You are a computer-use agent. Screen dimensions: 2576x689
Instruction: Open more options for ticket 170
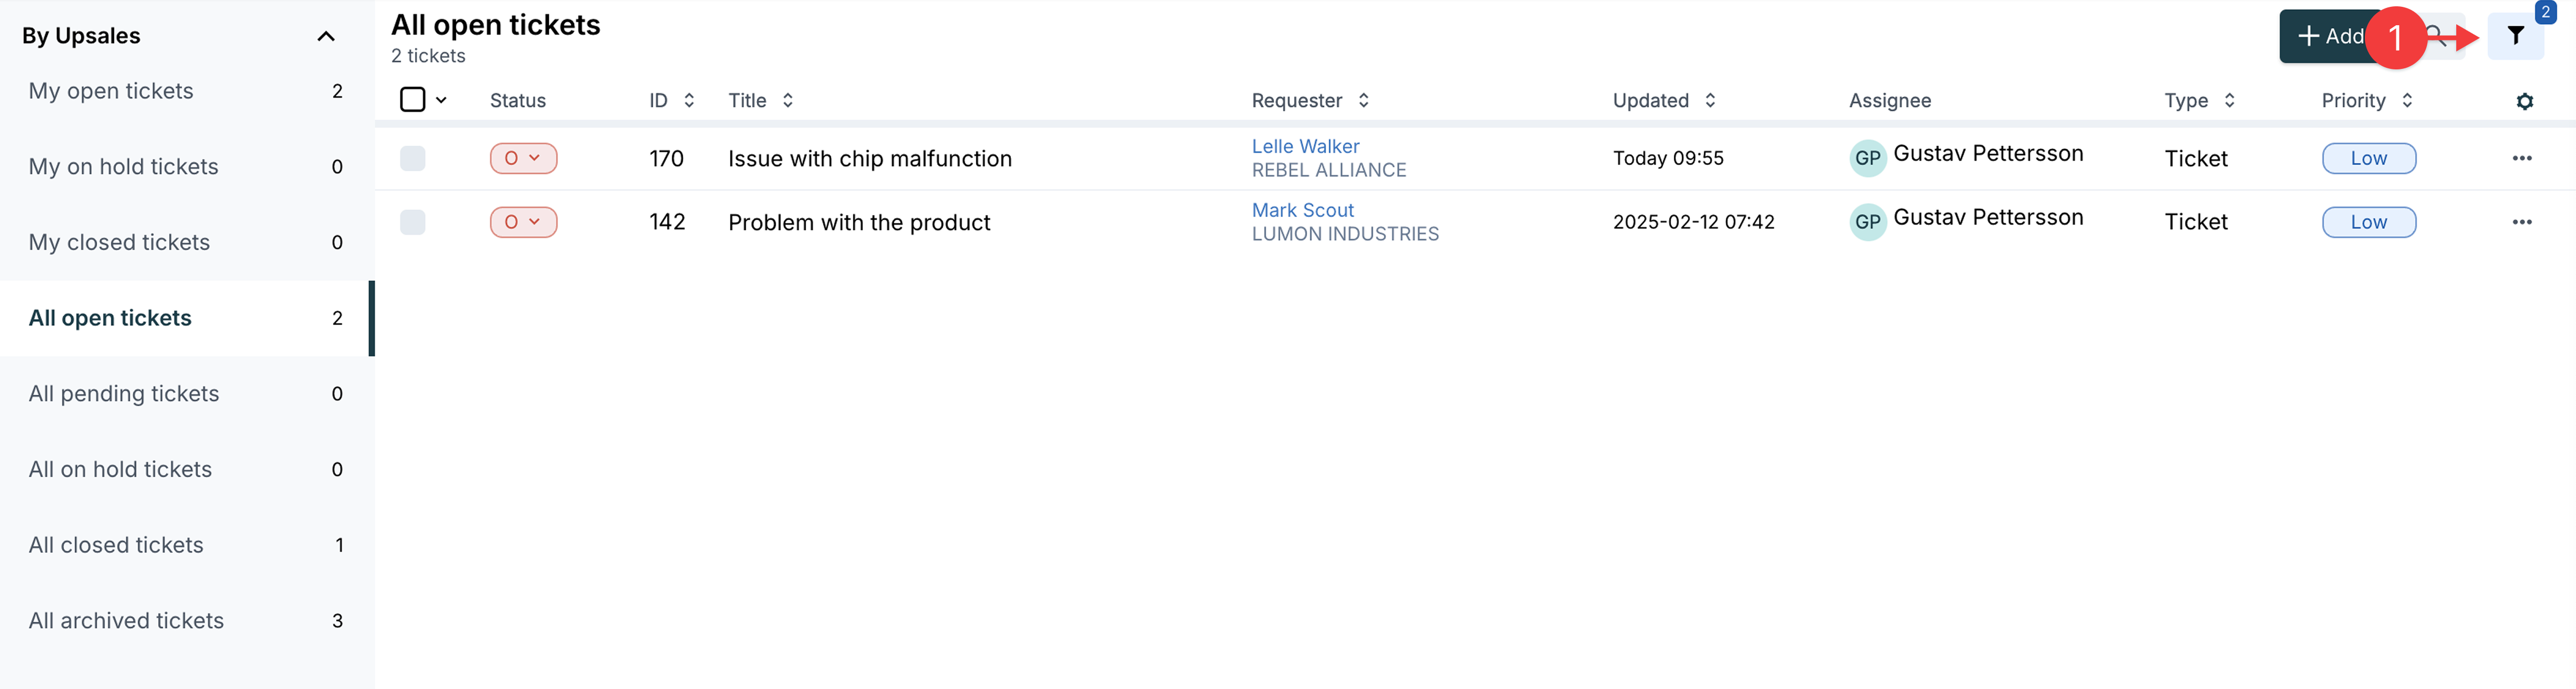(x=2521, y=158)
